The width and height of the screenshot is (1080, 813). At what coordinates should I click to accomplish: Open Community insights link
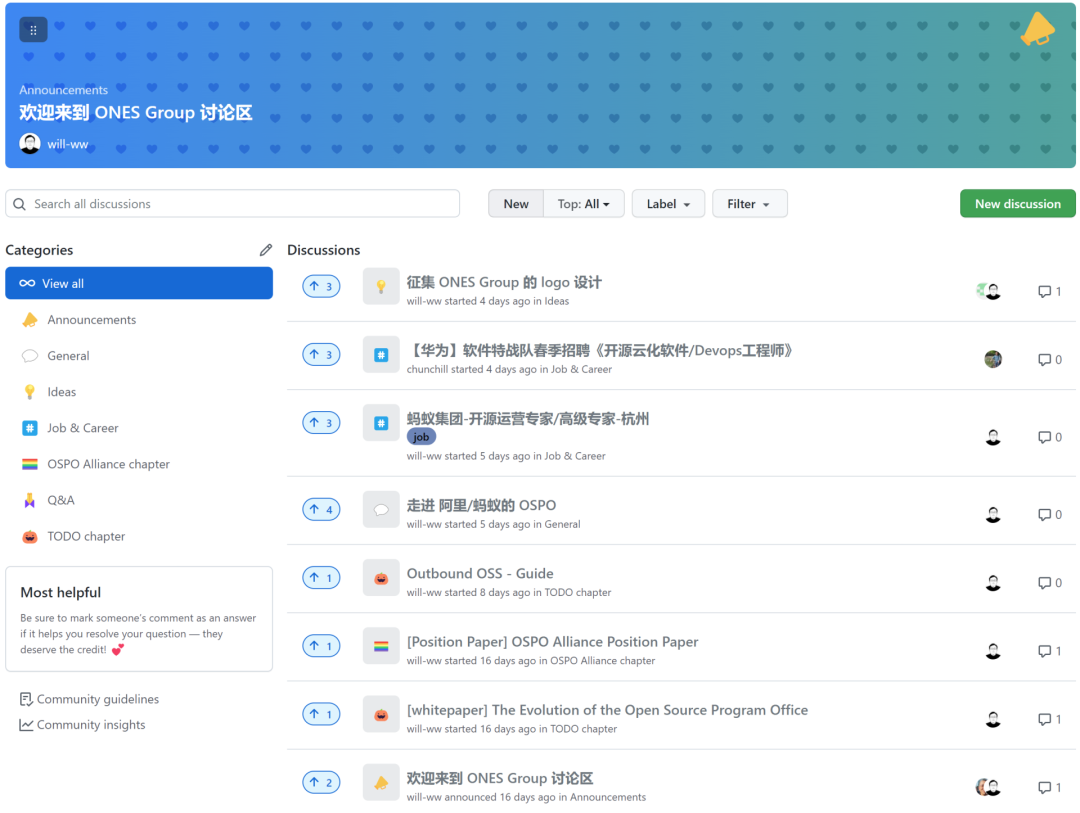pyautogui.click(x=83, y=725)
